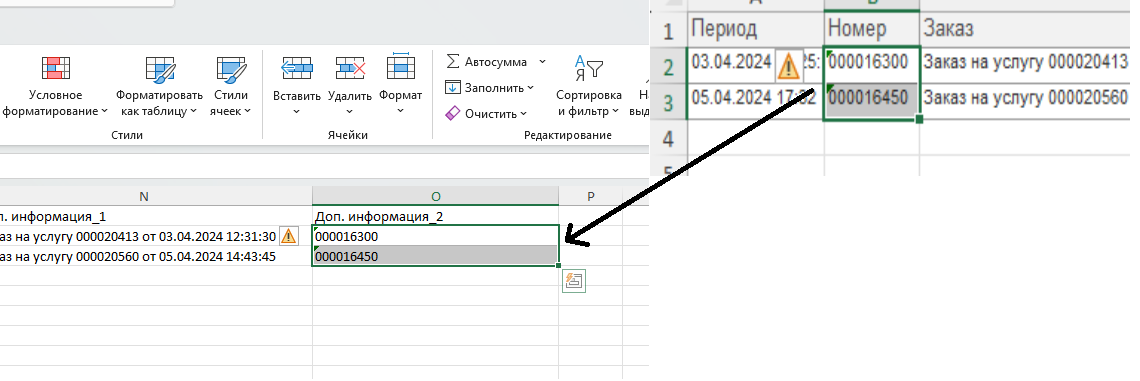Screen dimensions: 1140x381
Task: Click the Форматировать как таблицу icon
Action: [x=160, y=68]
